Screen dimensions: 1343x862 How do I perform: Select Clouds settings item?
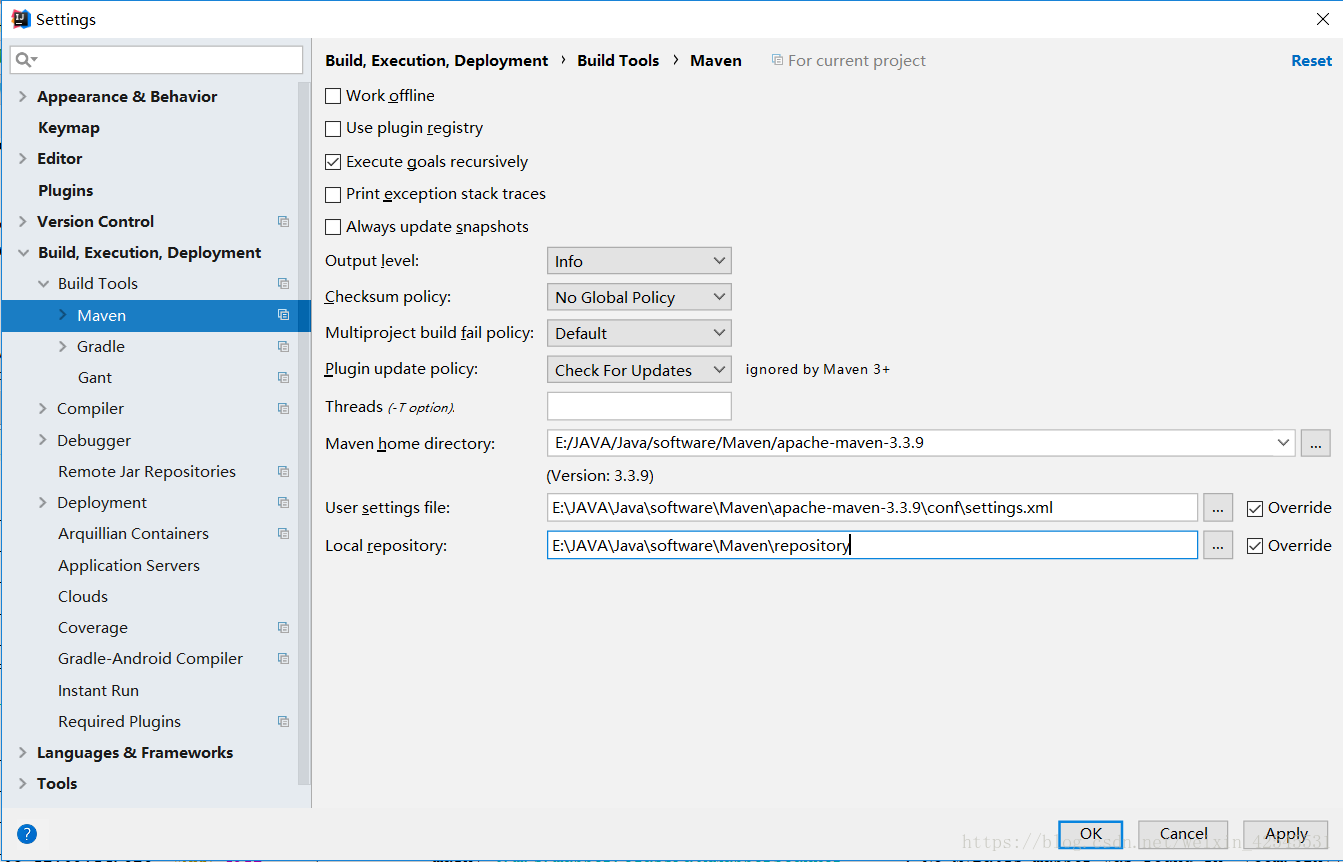pyautogui.click(x=83, y=597)
